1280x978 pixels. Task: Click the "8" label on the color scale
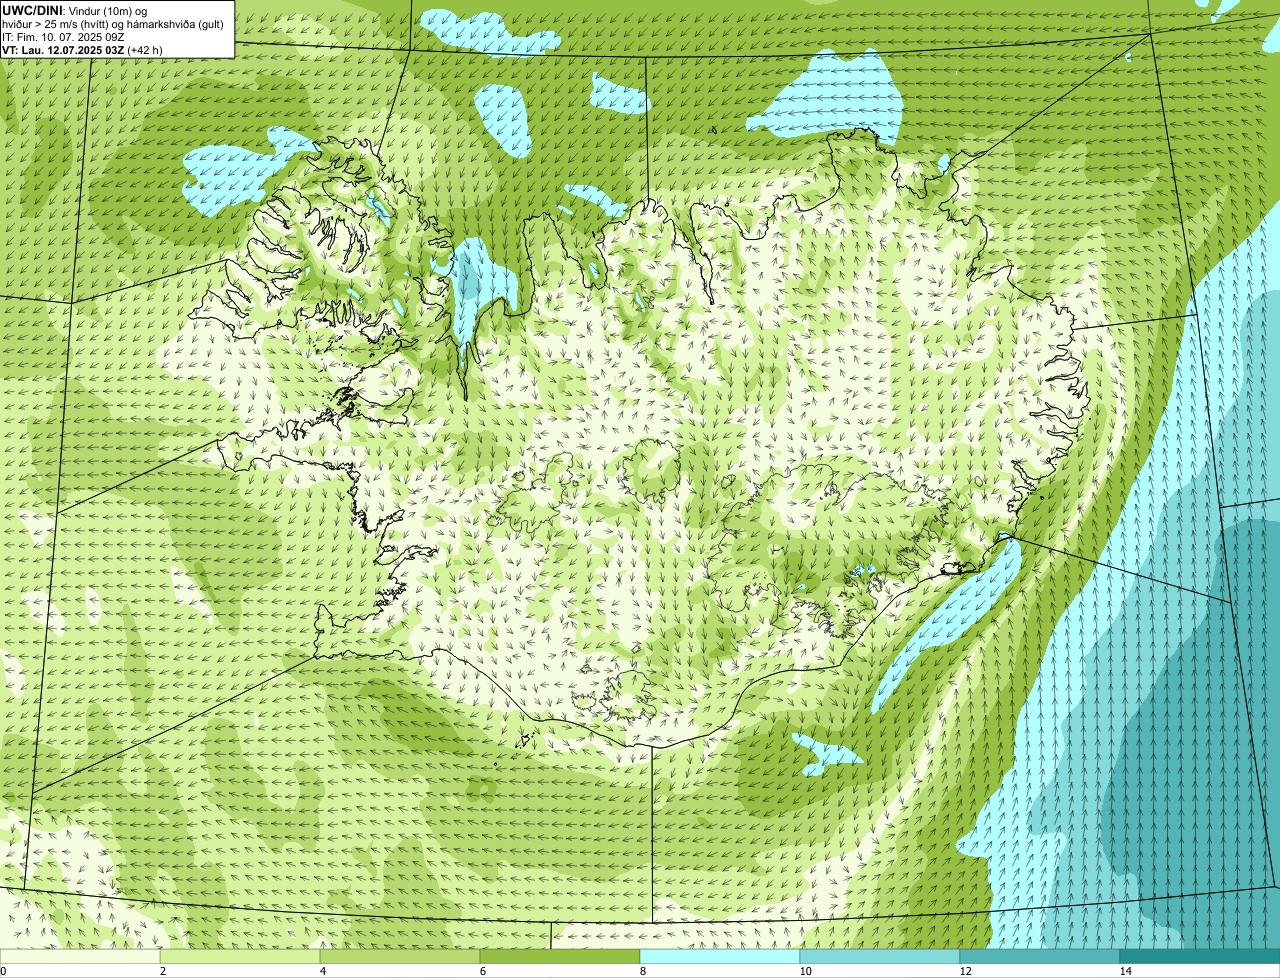pos(642,971)
